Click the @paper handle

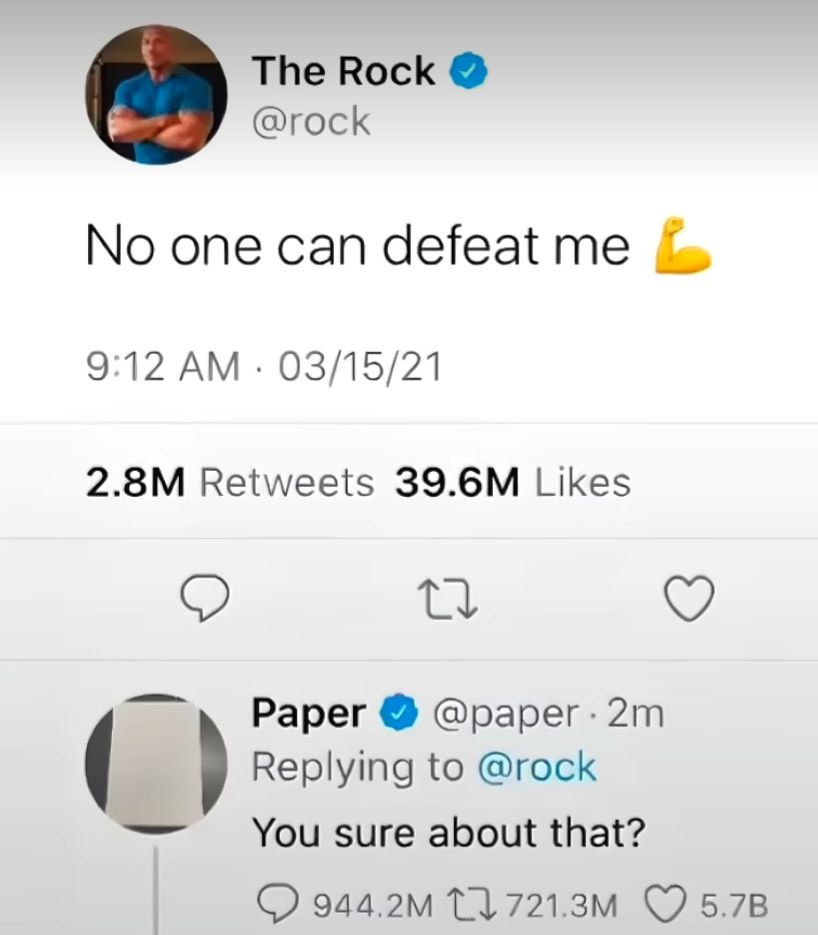click(x=504, y=714)
